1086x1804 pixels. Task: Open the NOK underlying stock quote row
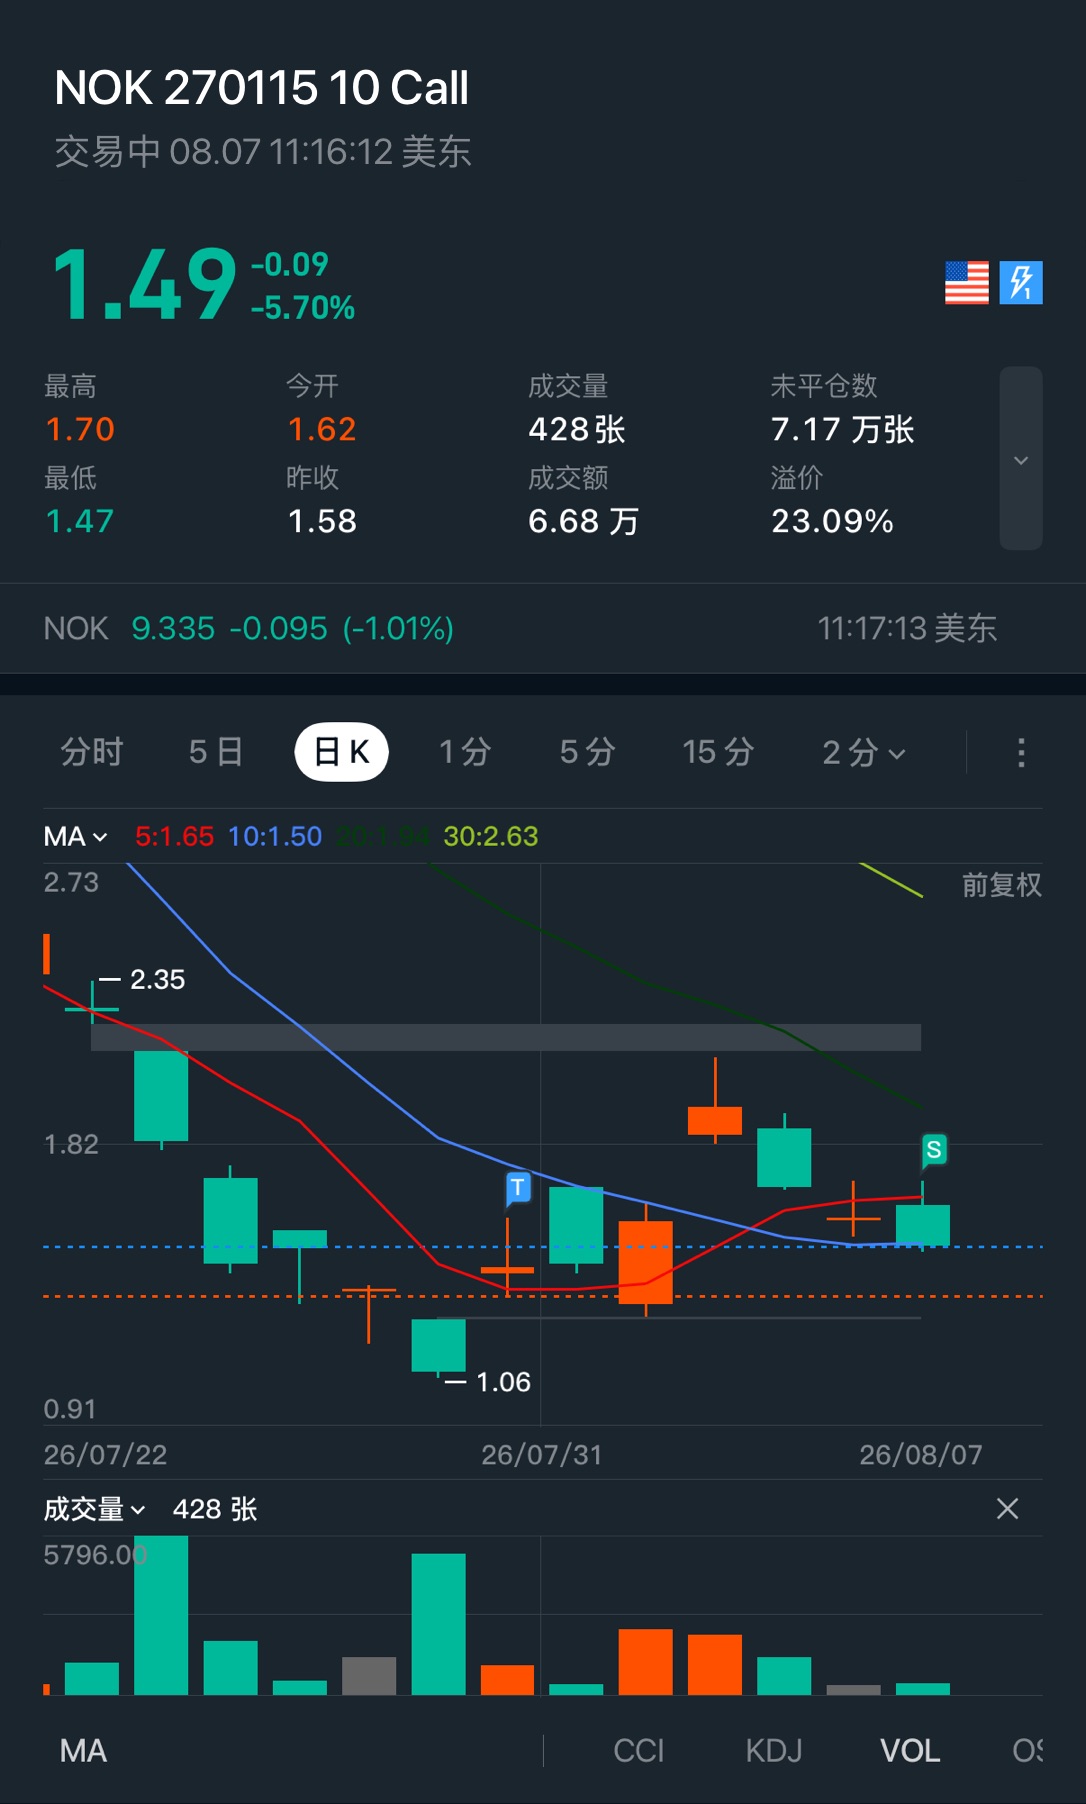coord(543,628)
